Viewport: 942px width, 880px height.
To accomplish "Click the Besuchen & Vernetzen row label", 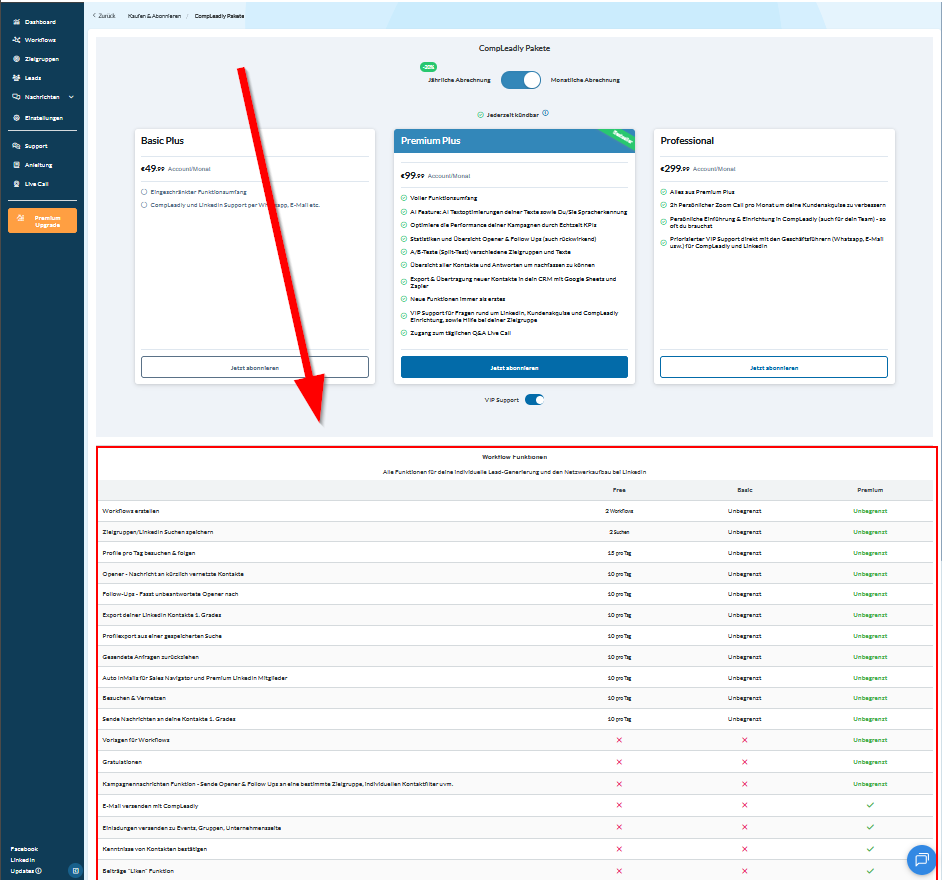I will tap(134, 698).
